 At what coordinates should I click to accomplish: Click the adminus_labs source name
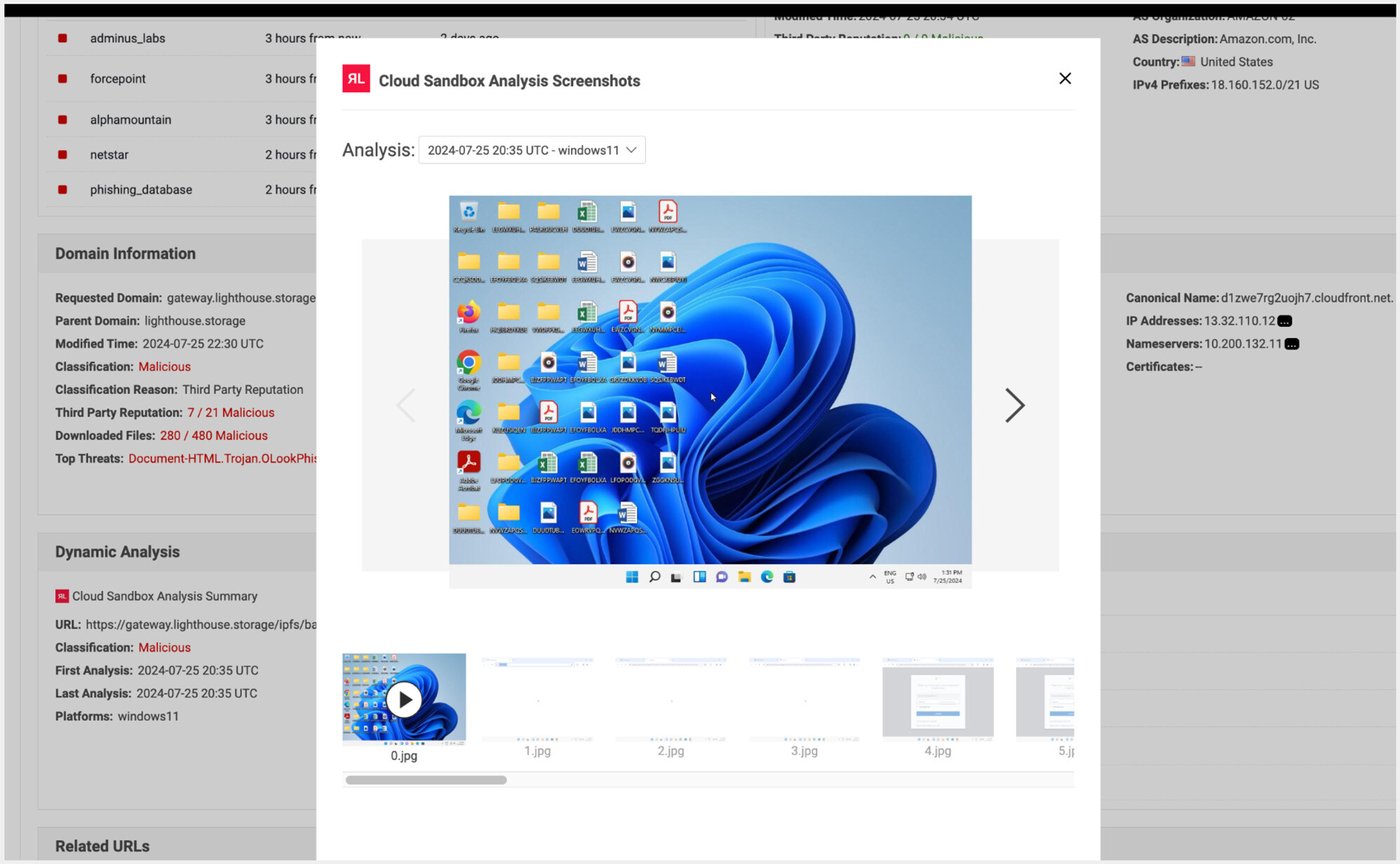coord(128,38)
